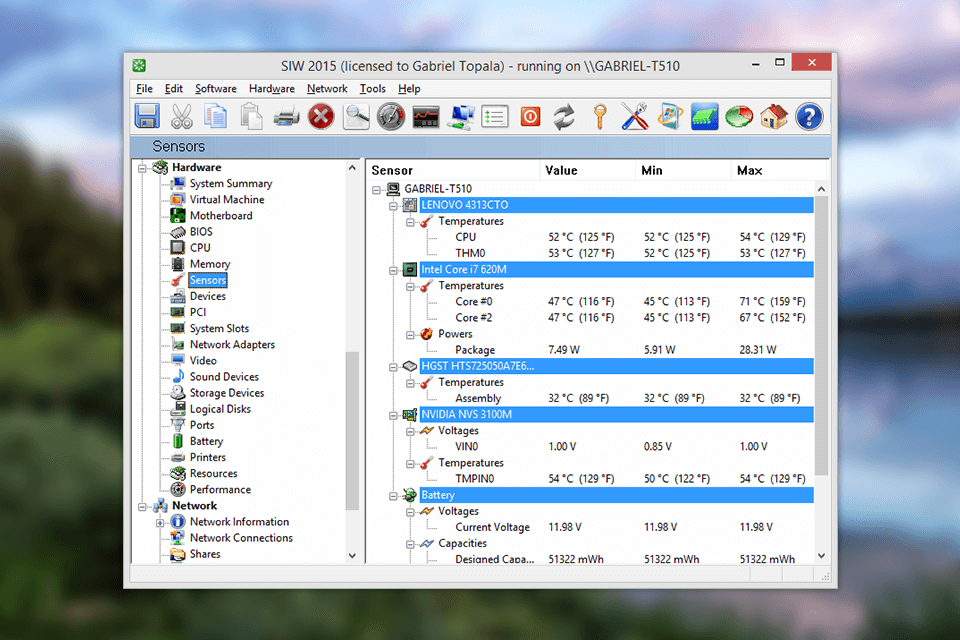The width and height of the screenshot is (960, 640).
Task: Open the Software menu
Action: (215, 88)
